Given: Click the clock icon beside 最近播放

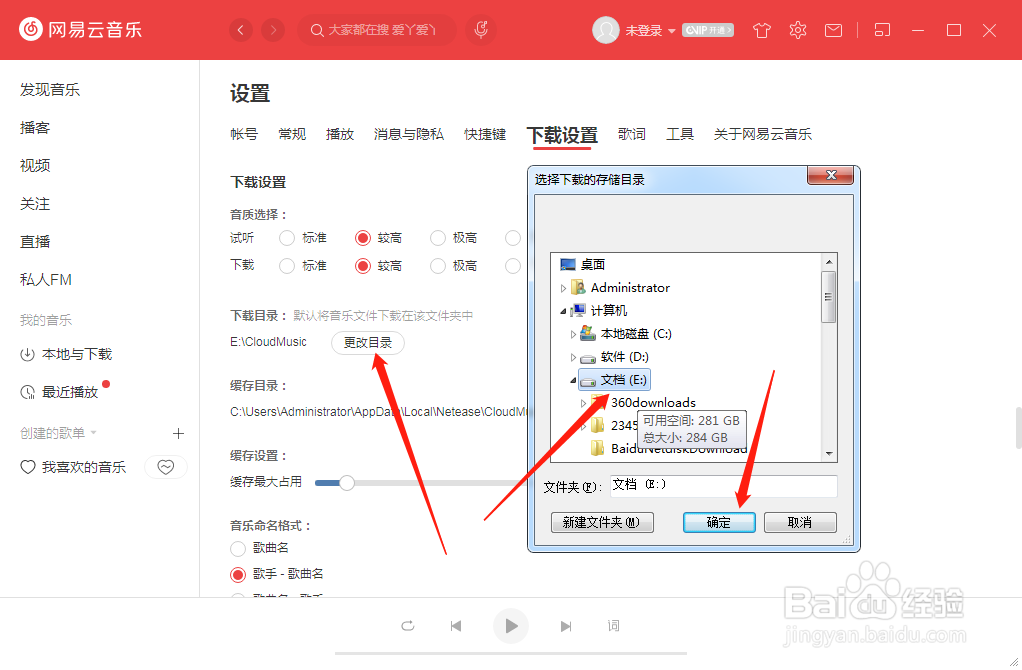Looking at the screenshot, I should [27, 392].
